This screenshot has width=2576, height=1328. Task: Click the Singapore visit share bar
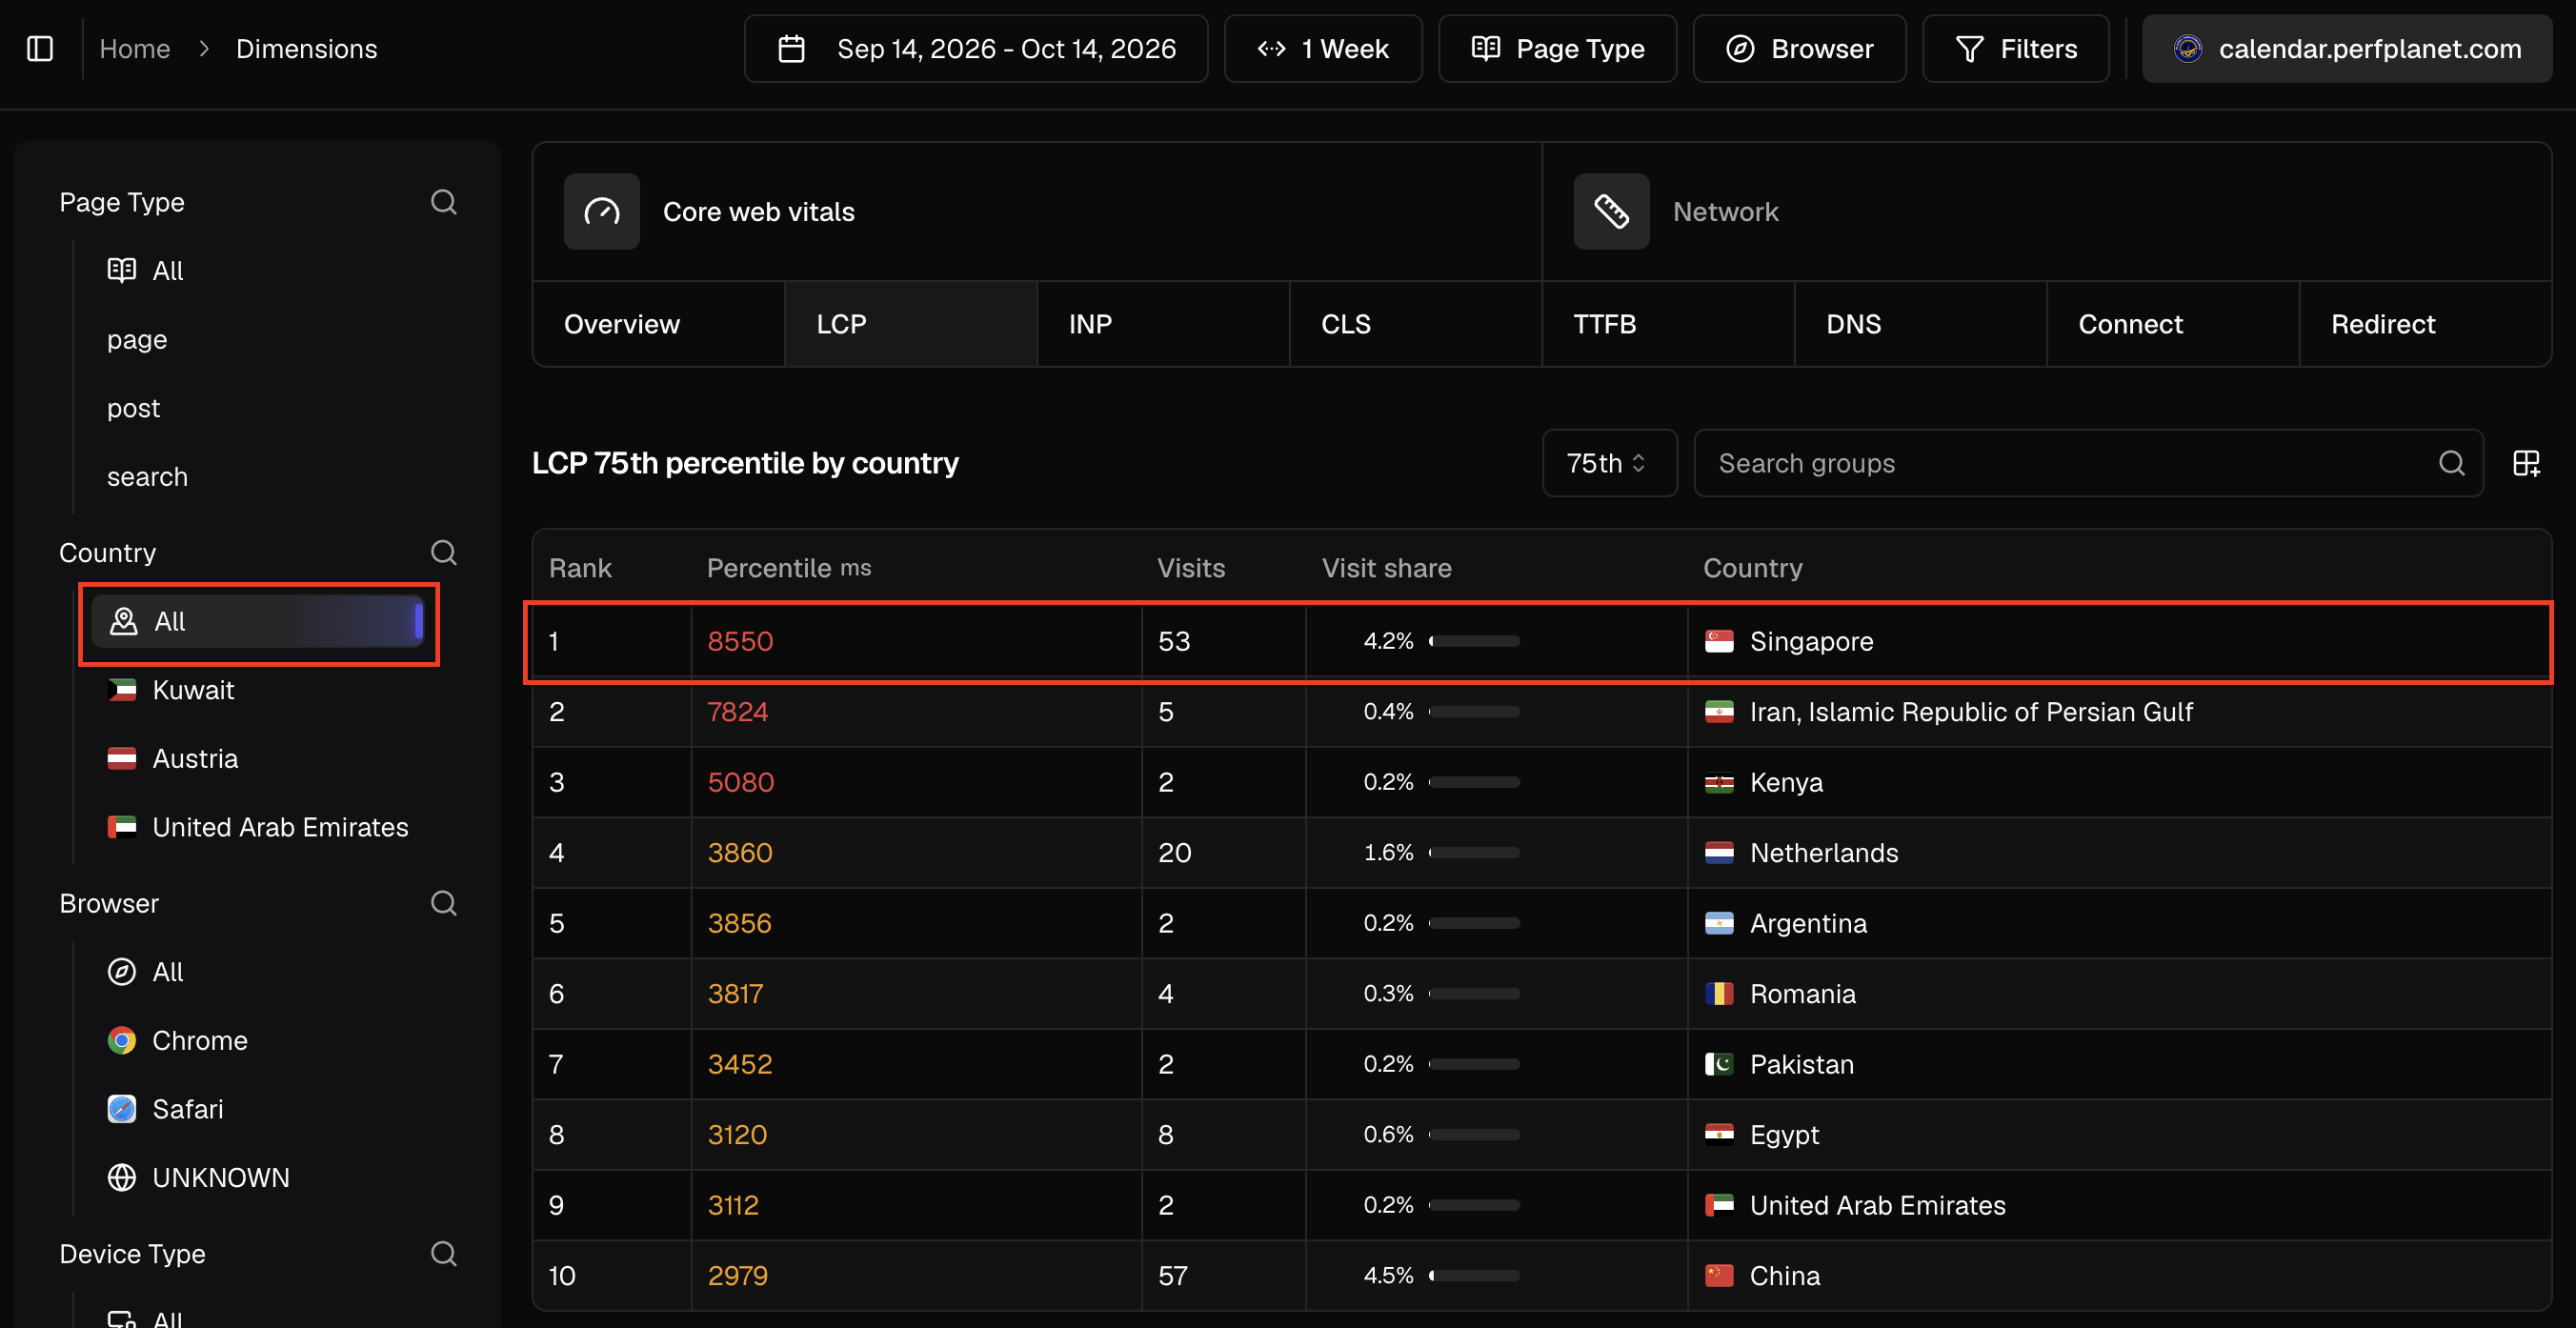pyautogui.click(x=1474, y=641)
